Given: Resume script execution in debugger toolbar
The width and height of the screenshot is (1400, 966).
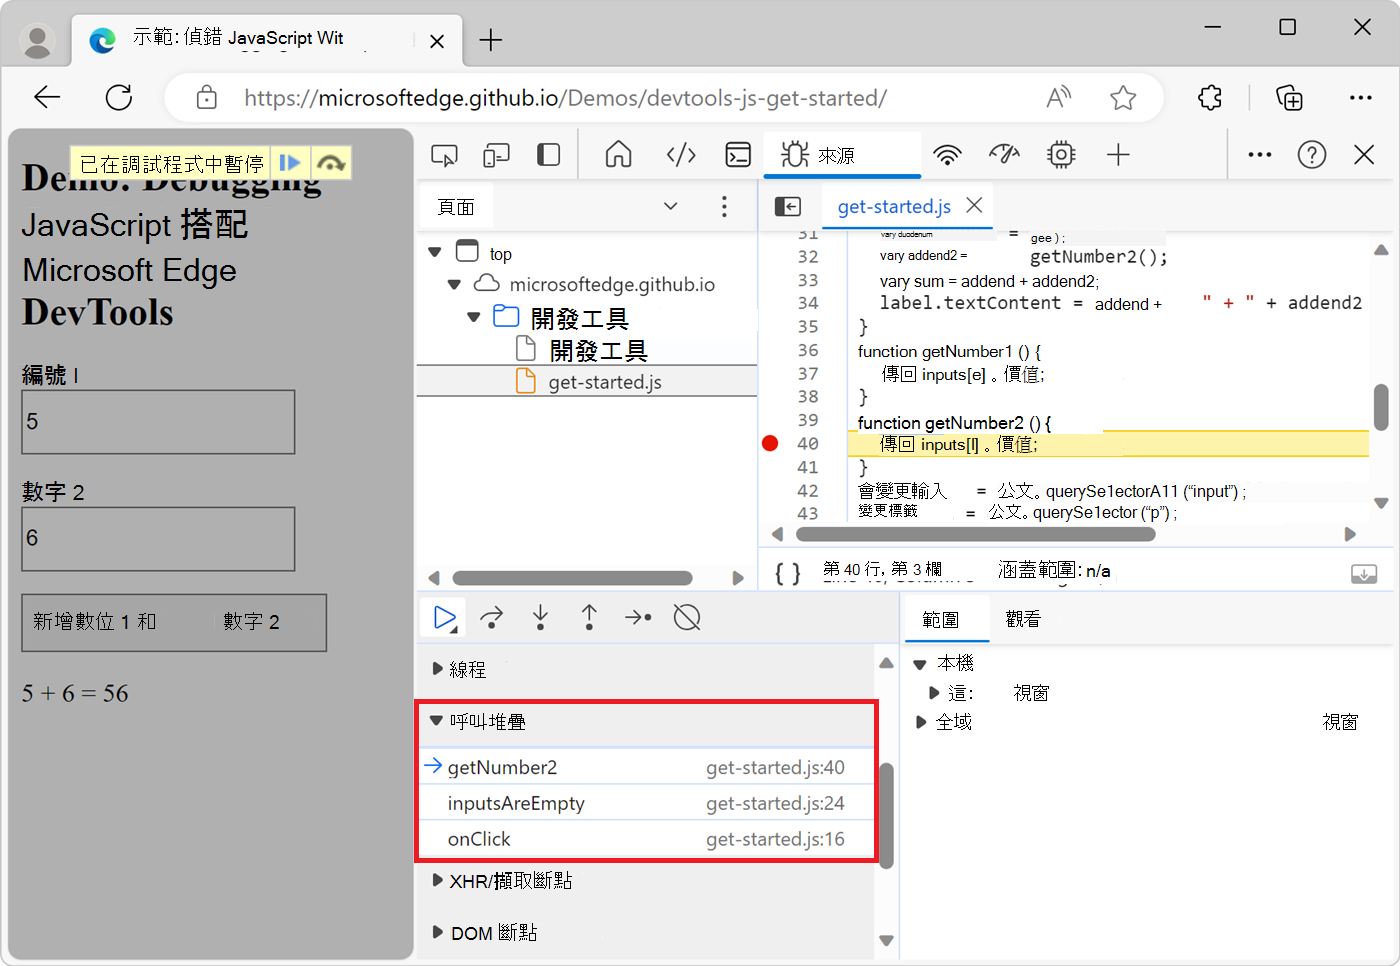Looking at the screenshot, I should click(x=445, y=618).
